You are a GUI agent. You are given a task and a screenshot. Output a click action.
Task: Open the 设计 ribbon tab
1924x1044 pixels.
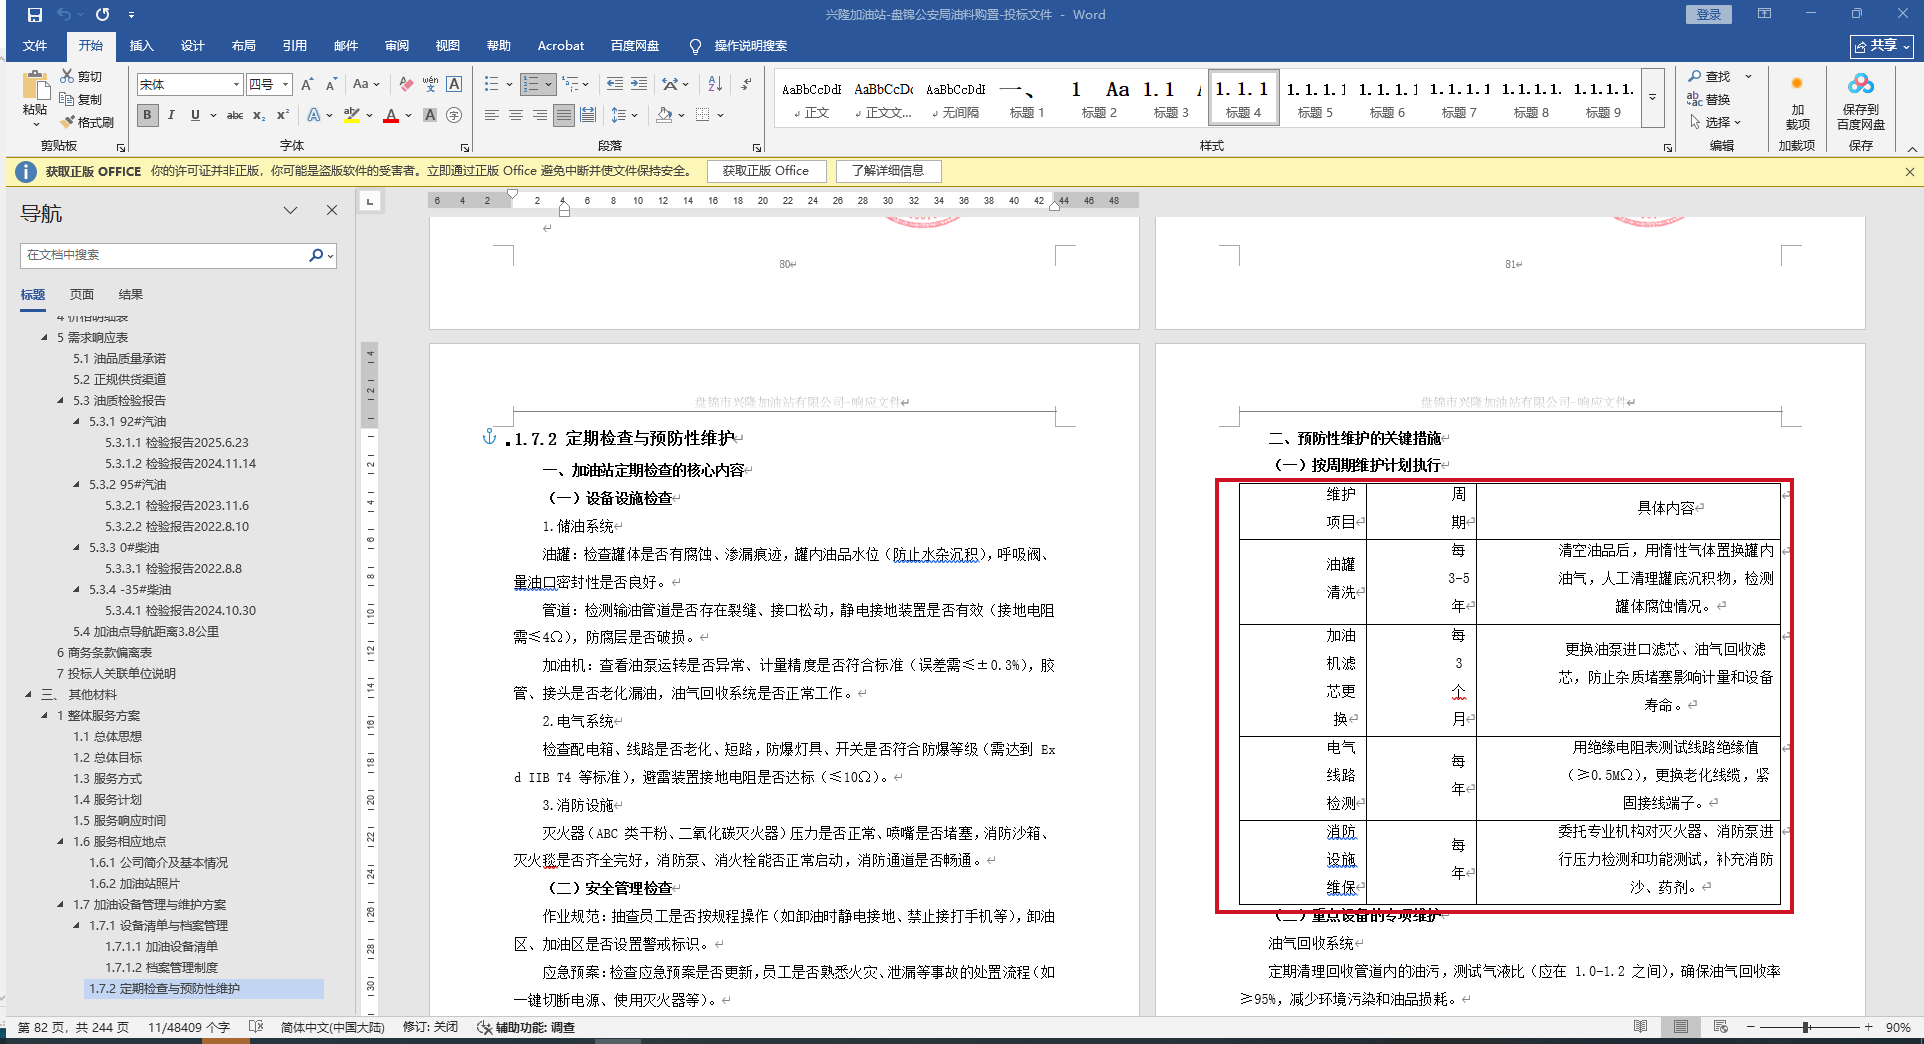pos(192,46)
